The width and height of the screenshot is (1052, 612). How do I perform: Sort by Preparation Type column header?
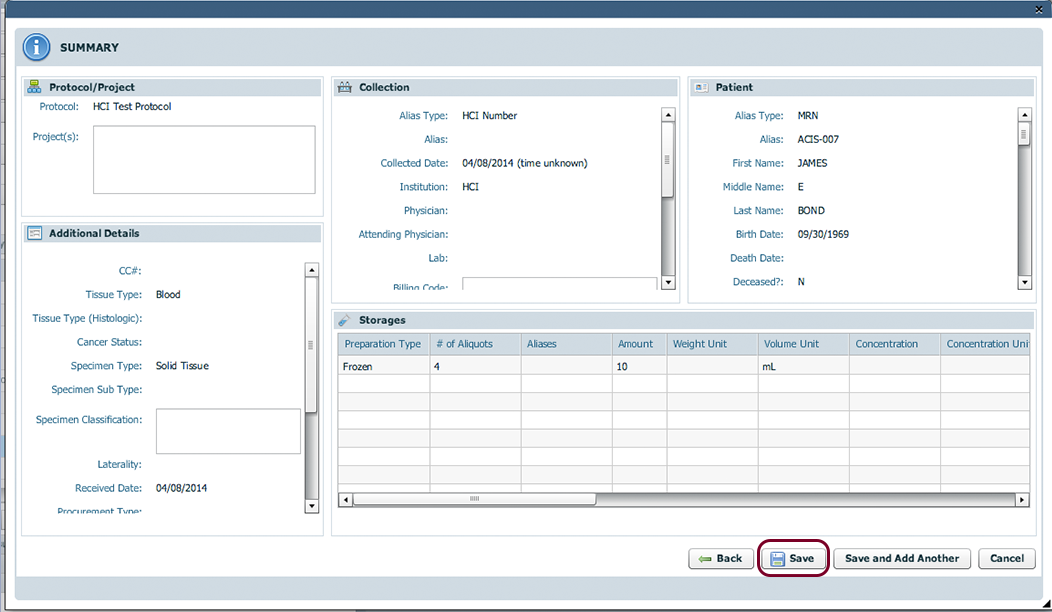pyautogui.click(x=383, y=344)
